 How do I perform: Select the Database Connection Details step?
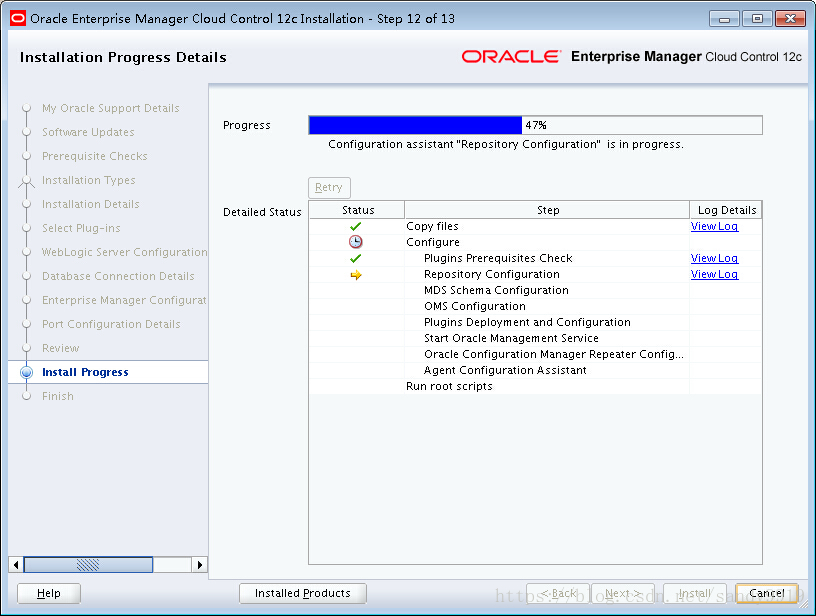[118, 276]
